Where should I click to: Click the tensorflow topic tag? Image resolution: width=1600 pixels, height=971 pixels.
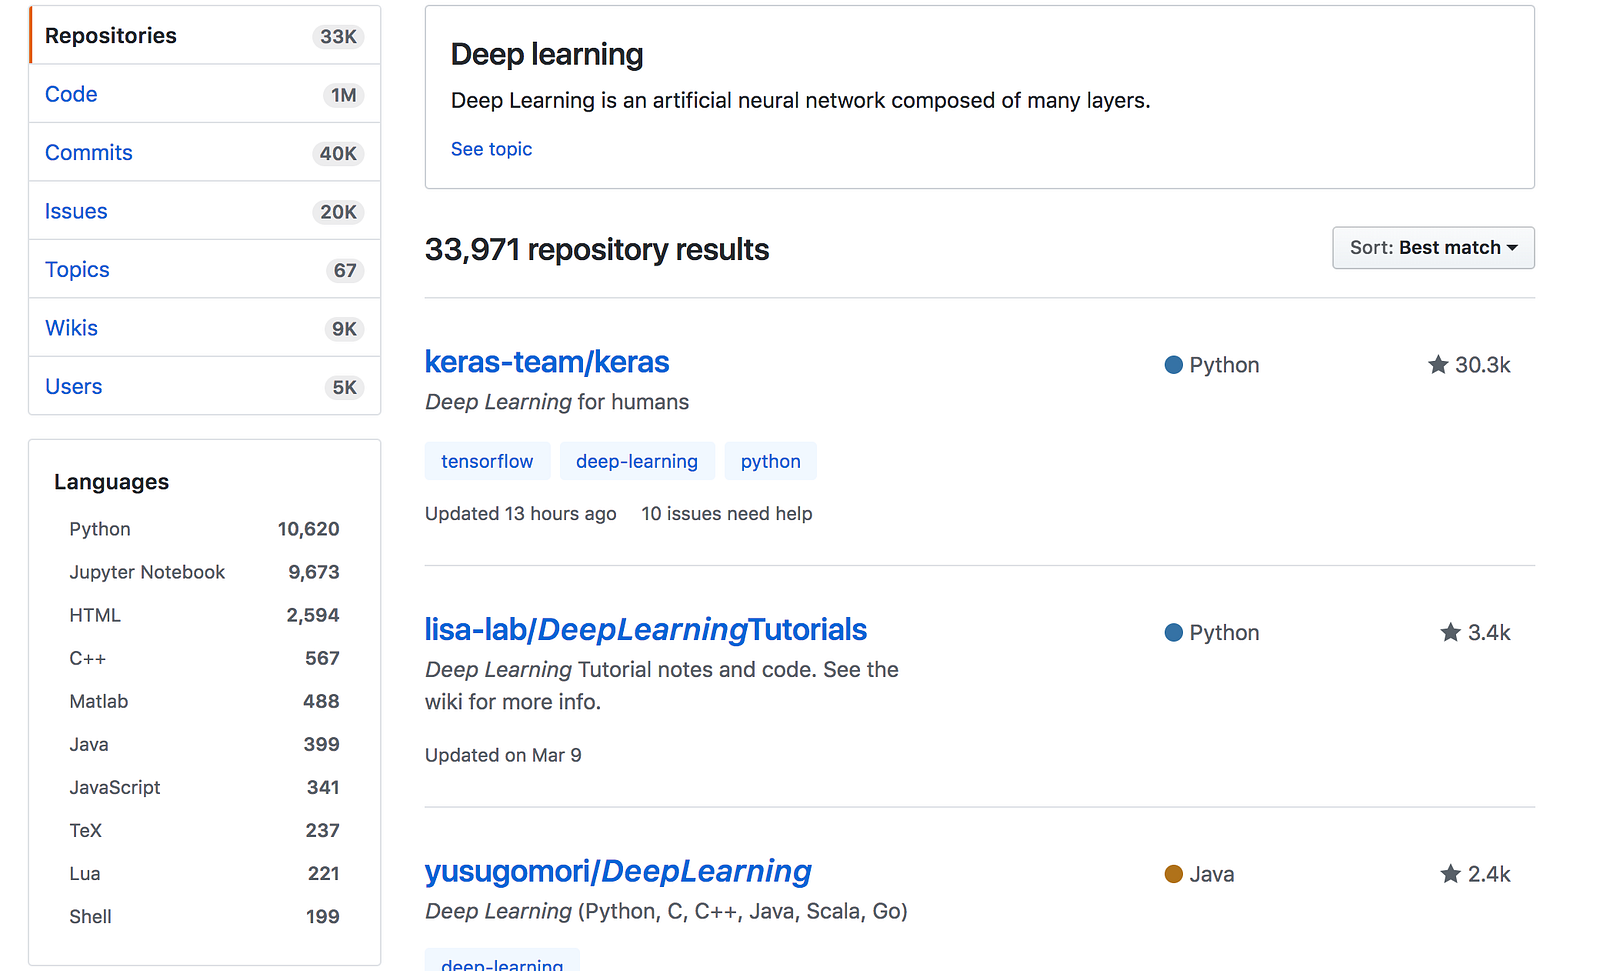coord(487,461)
